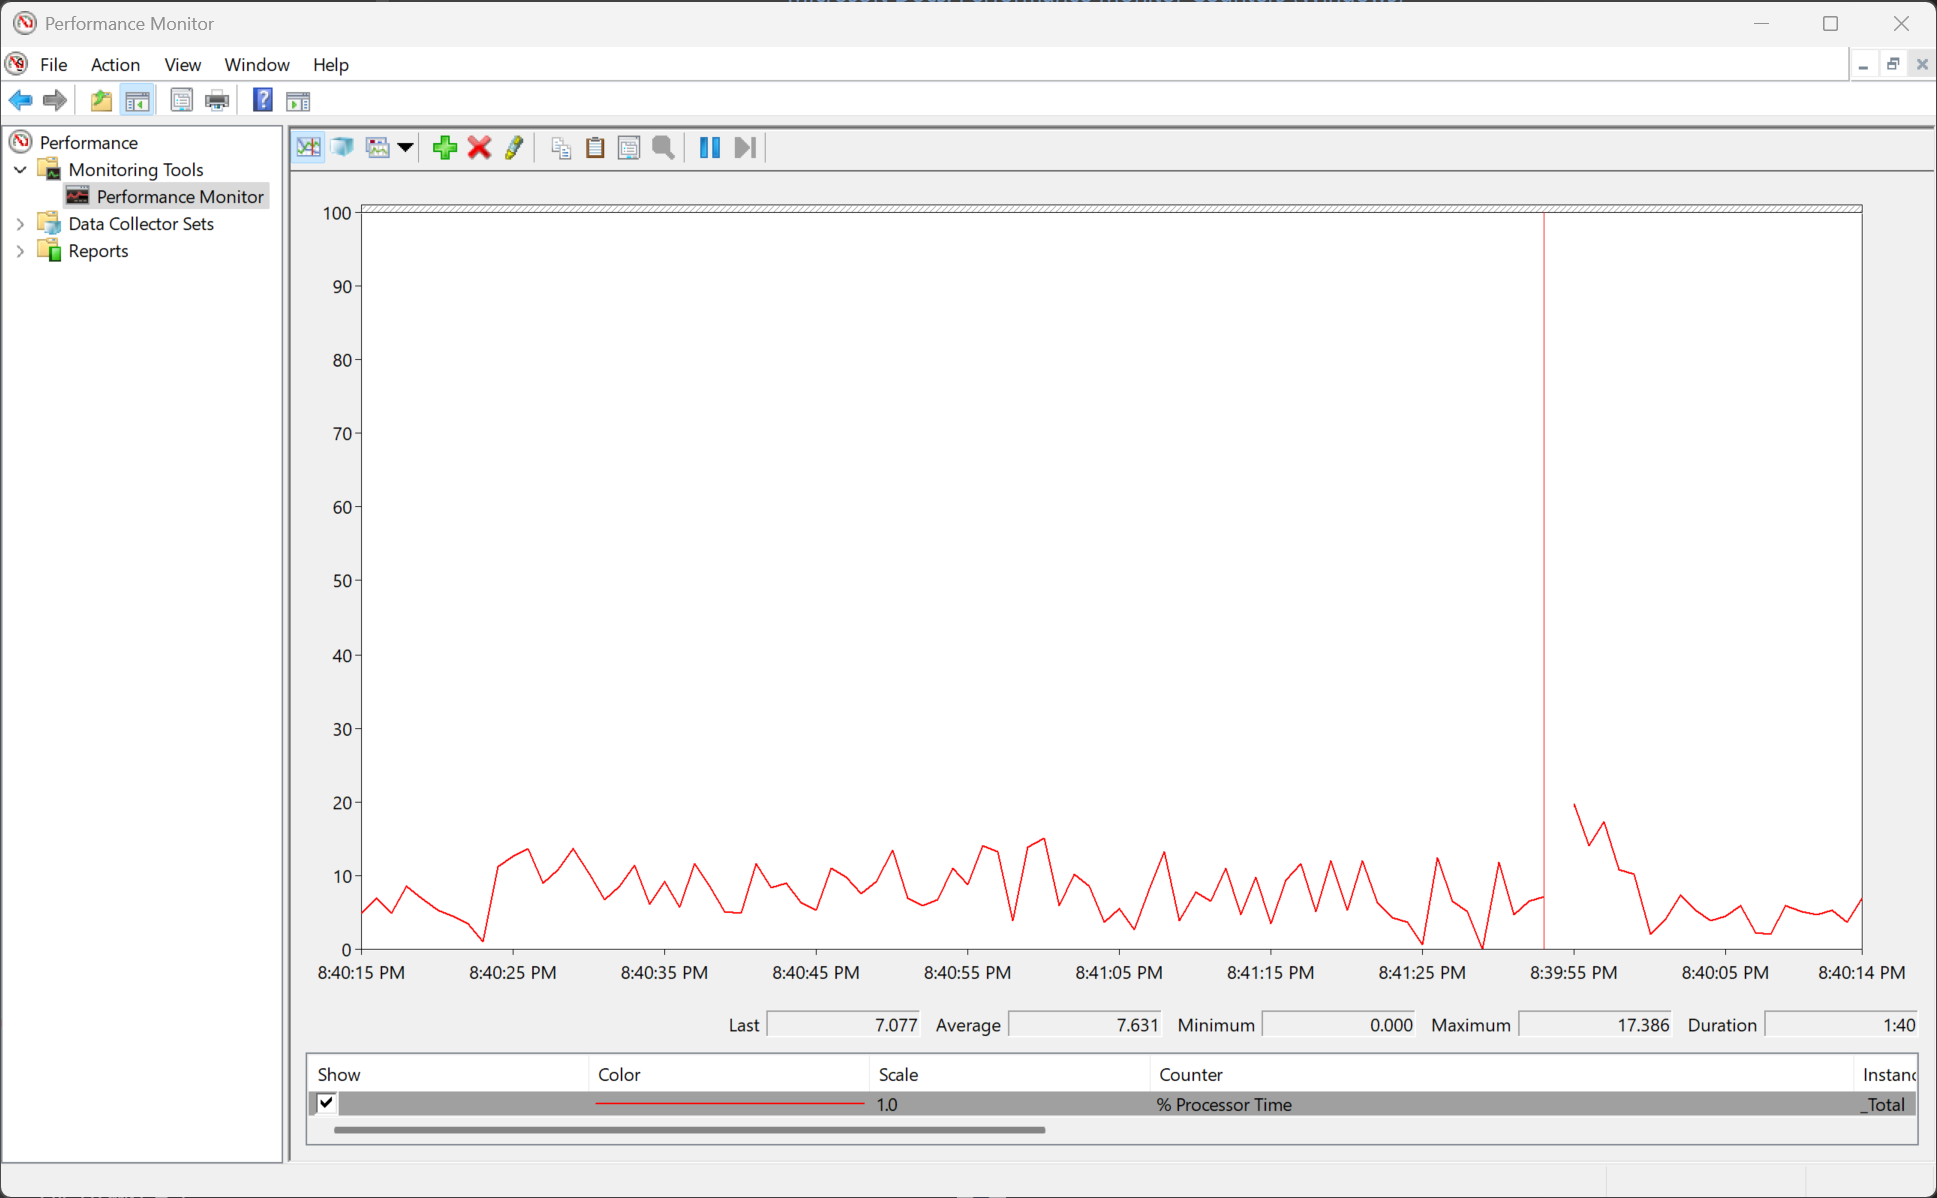This screenshot has width=1937, height=1198.
Task: Delete selected counter with red X icon
Action: 479,148
